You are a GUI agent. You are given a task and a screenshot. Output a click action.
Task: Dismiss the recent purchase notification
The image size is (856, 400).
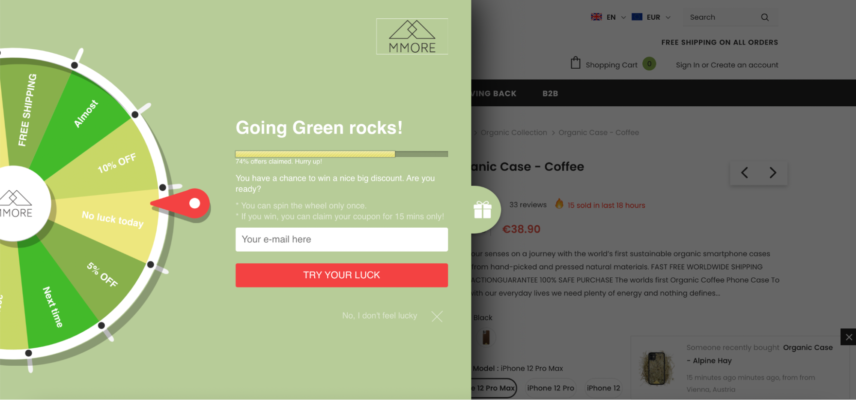click(x=848, y=337)
